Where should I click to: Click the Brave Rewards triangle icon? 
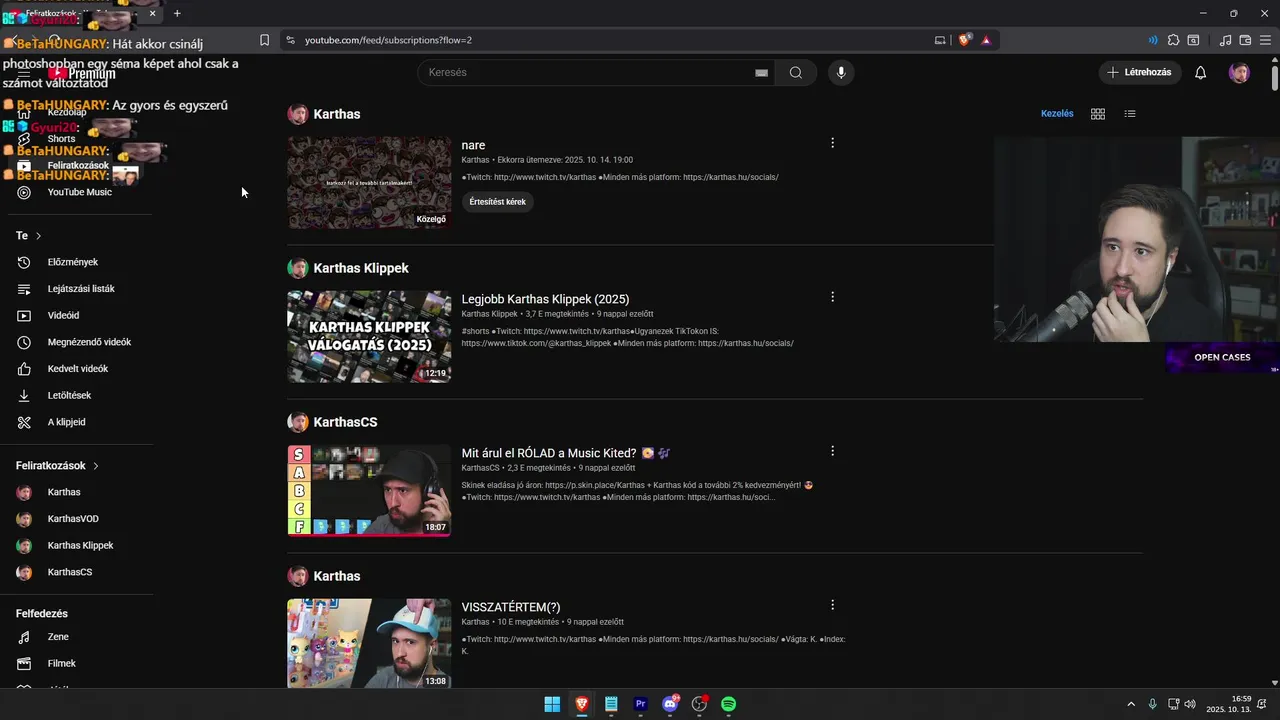986,40
